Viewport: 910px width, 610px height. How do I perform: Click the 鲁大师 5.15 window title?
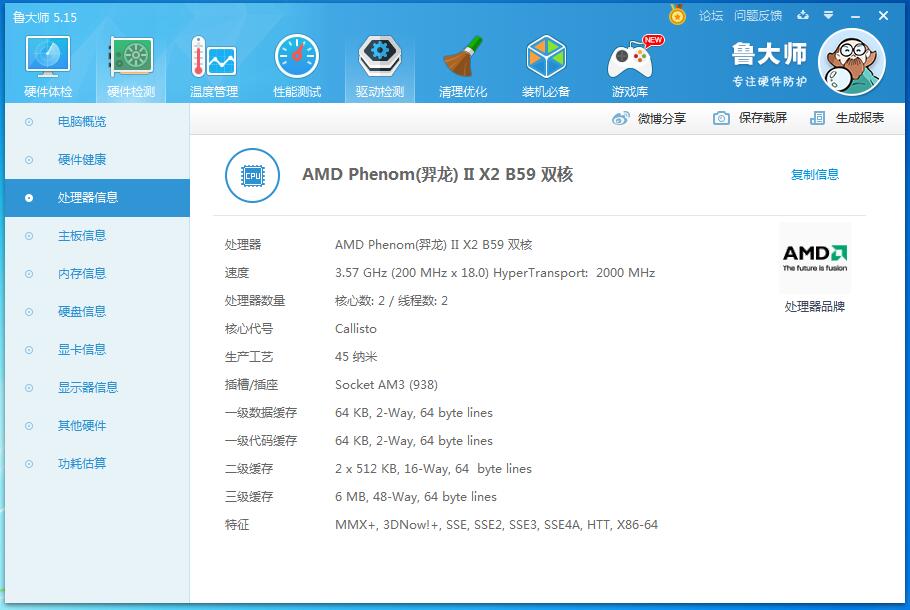(x=45, y=17)
